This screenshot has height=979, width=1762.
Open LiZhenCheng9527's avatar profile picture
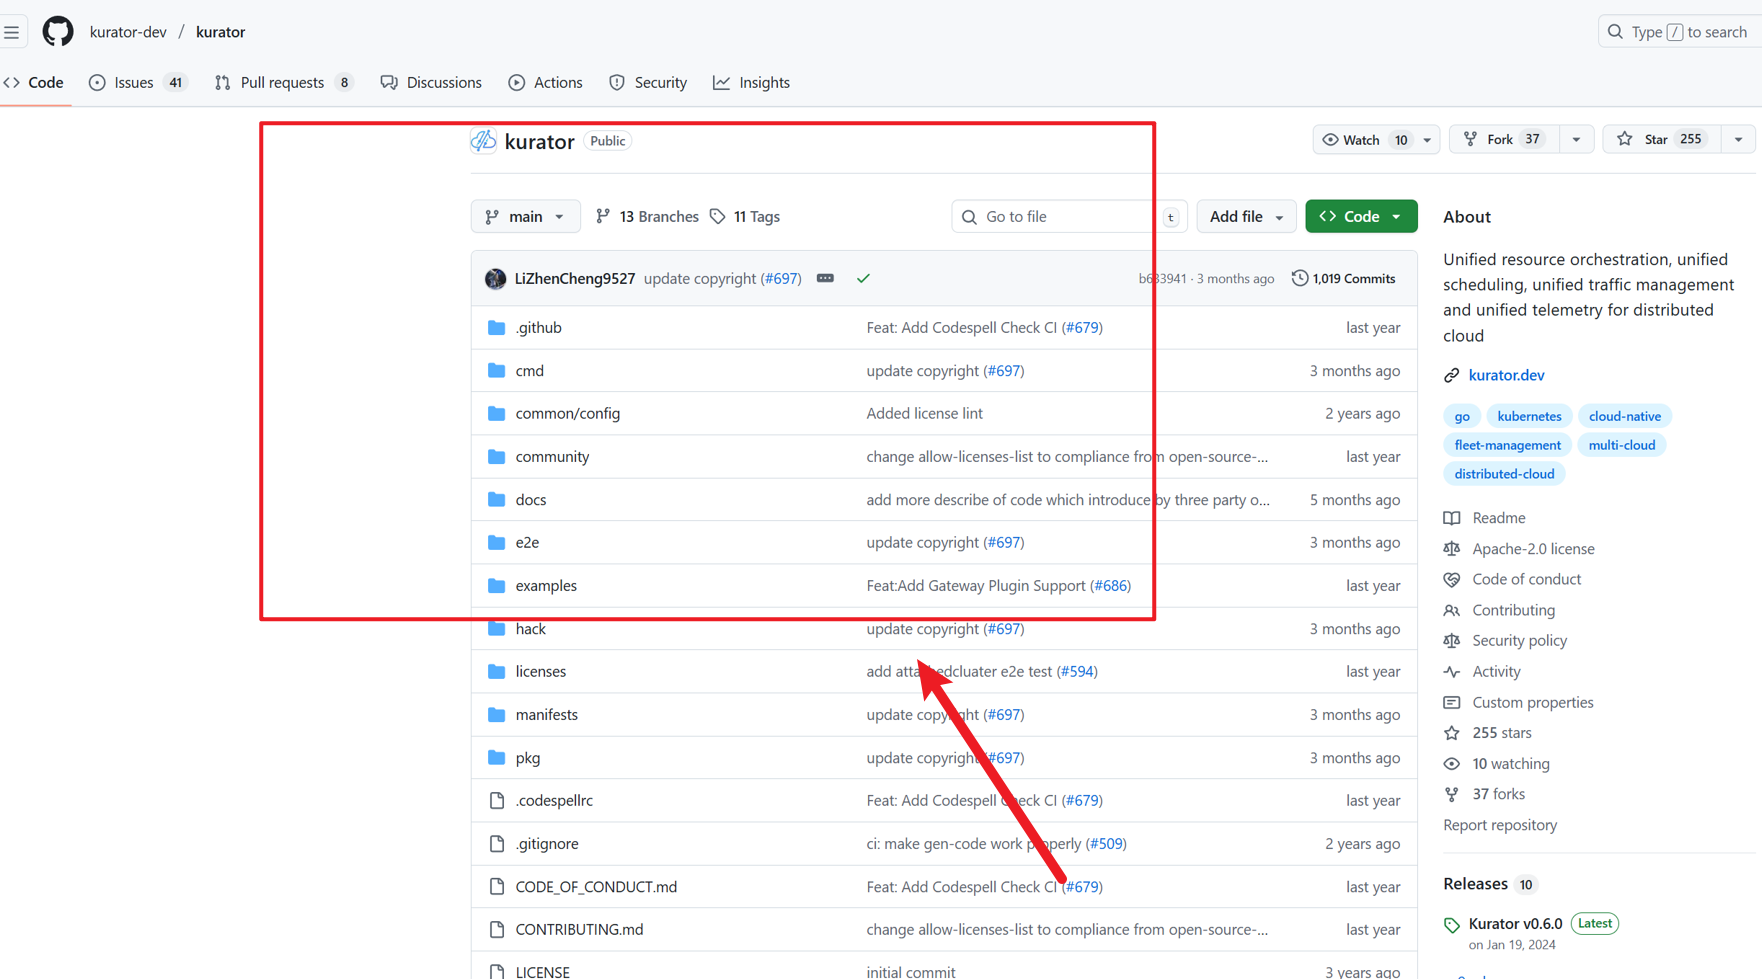pos(495,279)
